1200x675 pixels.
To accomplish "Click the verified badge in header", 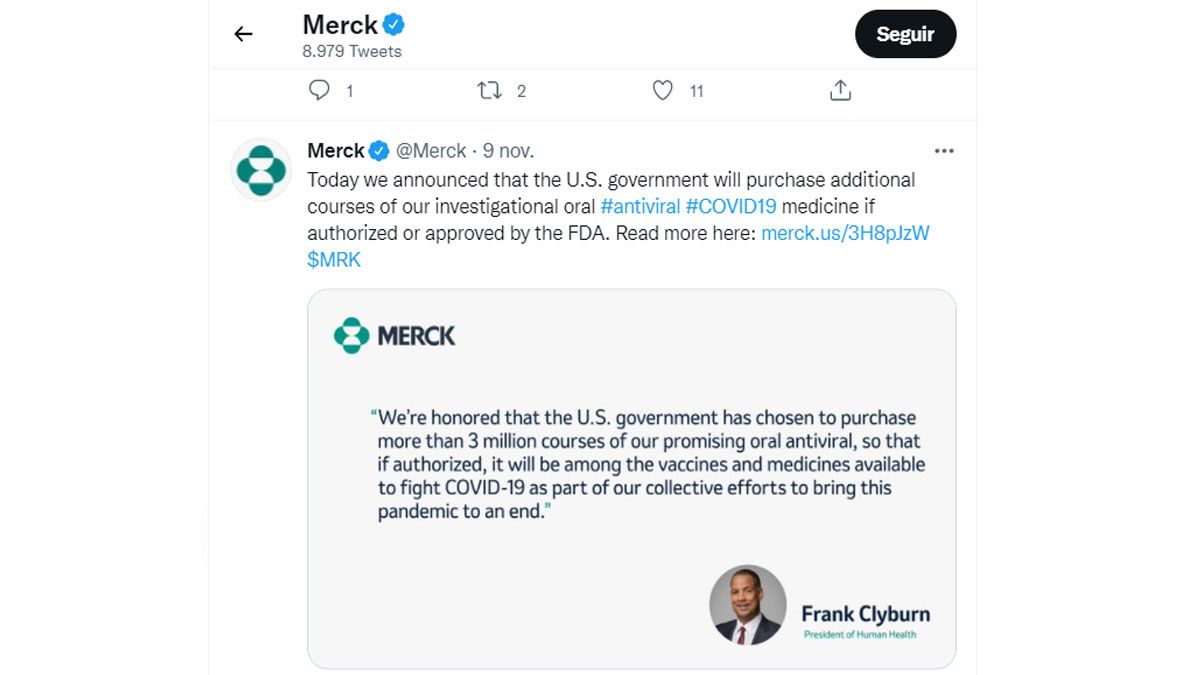I will (394, 25).
